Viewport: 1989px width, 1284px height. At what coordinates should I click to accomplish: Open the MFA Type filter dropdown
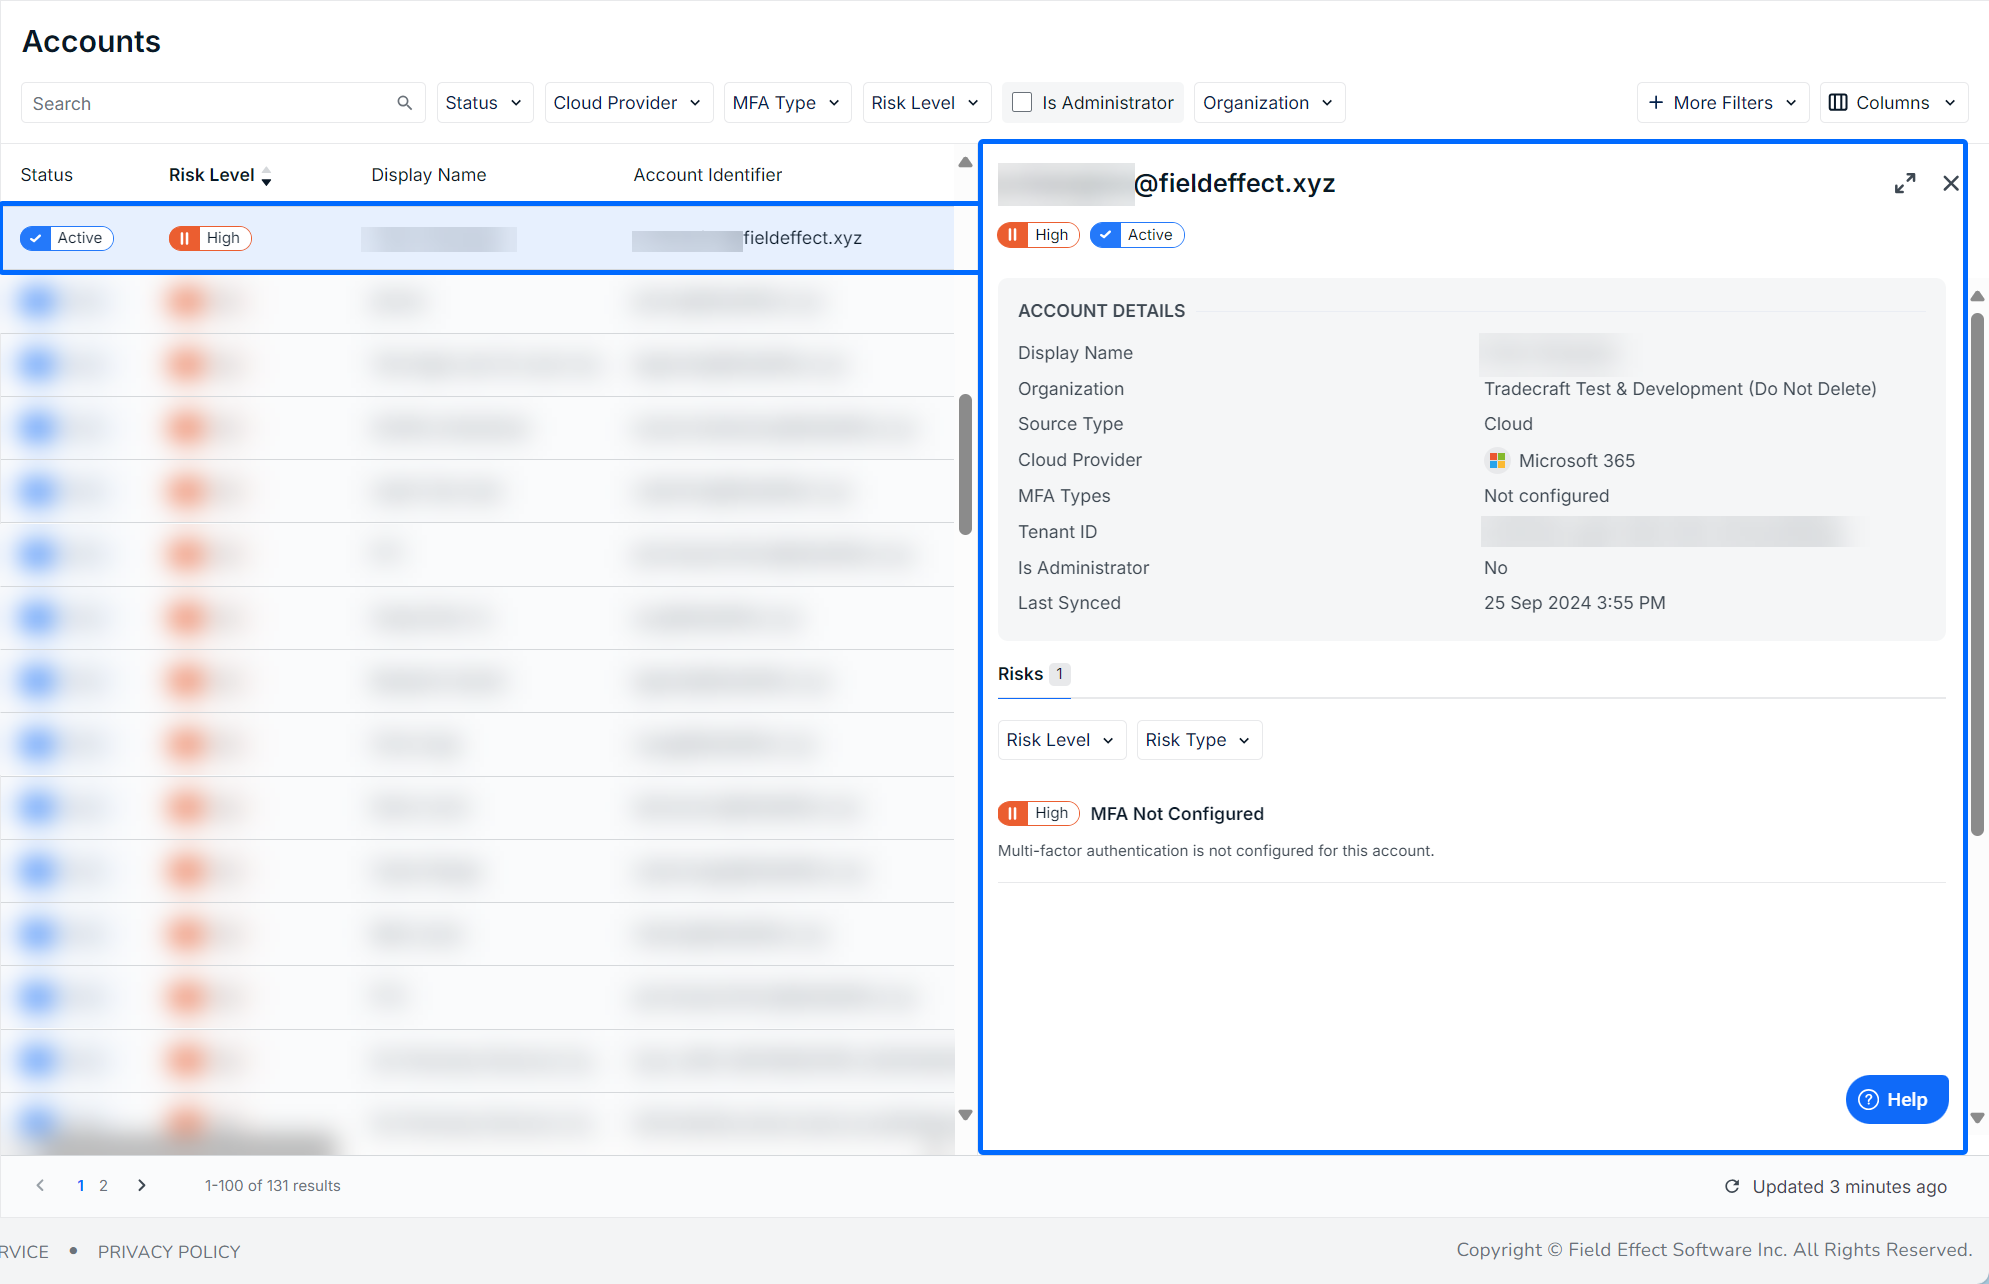pyautogui.click(x=786, y=103)
